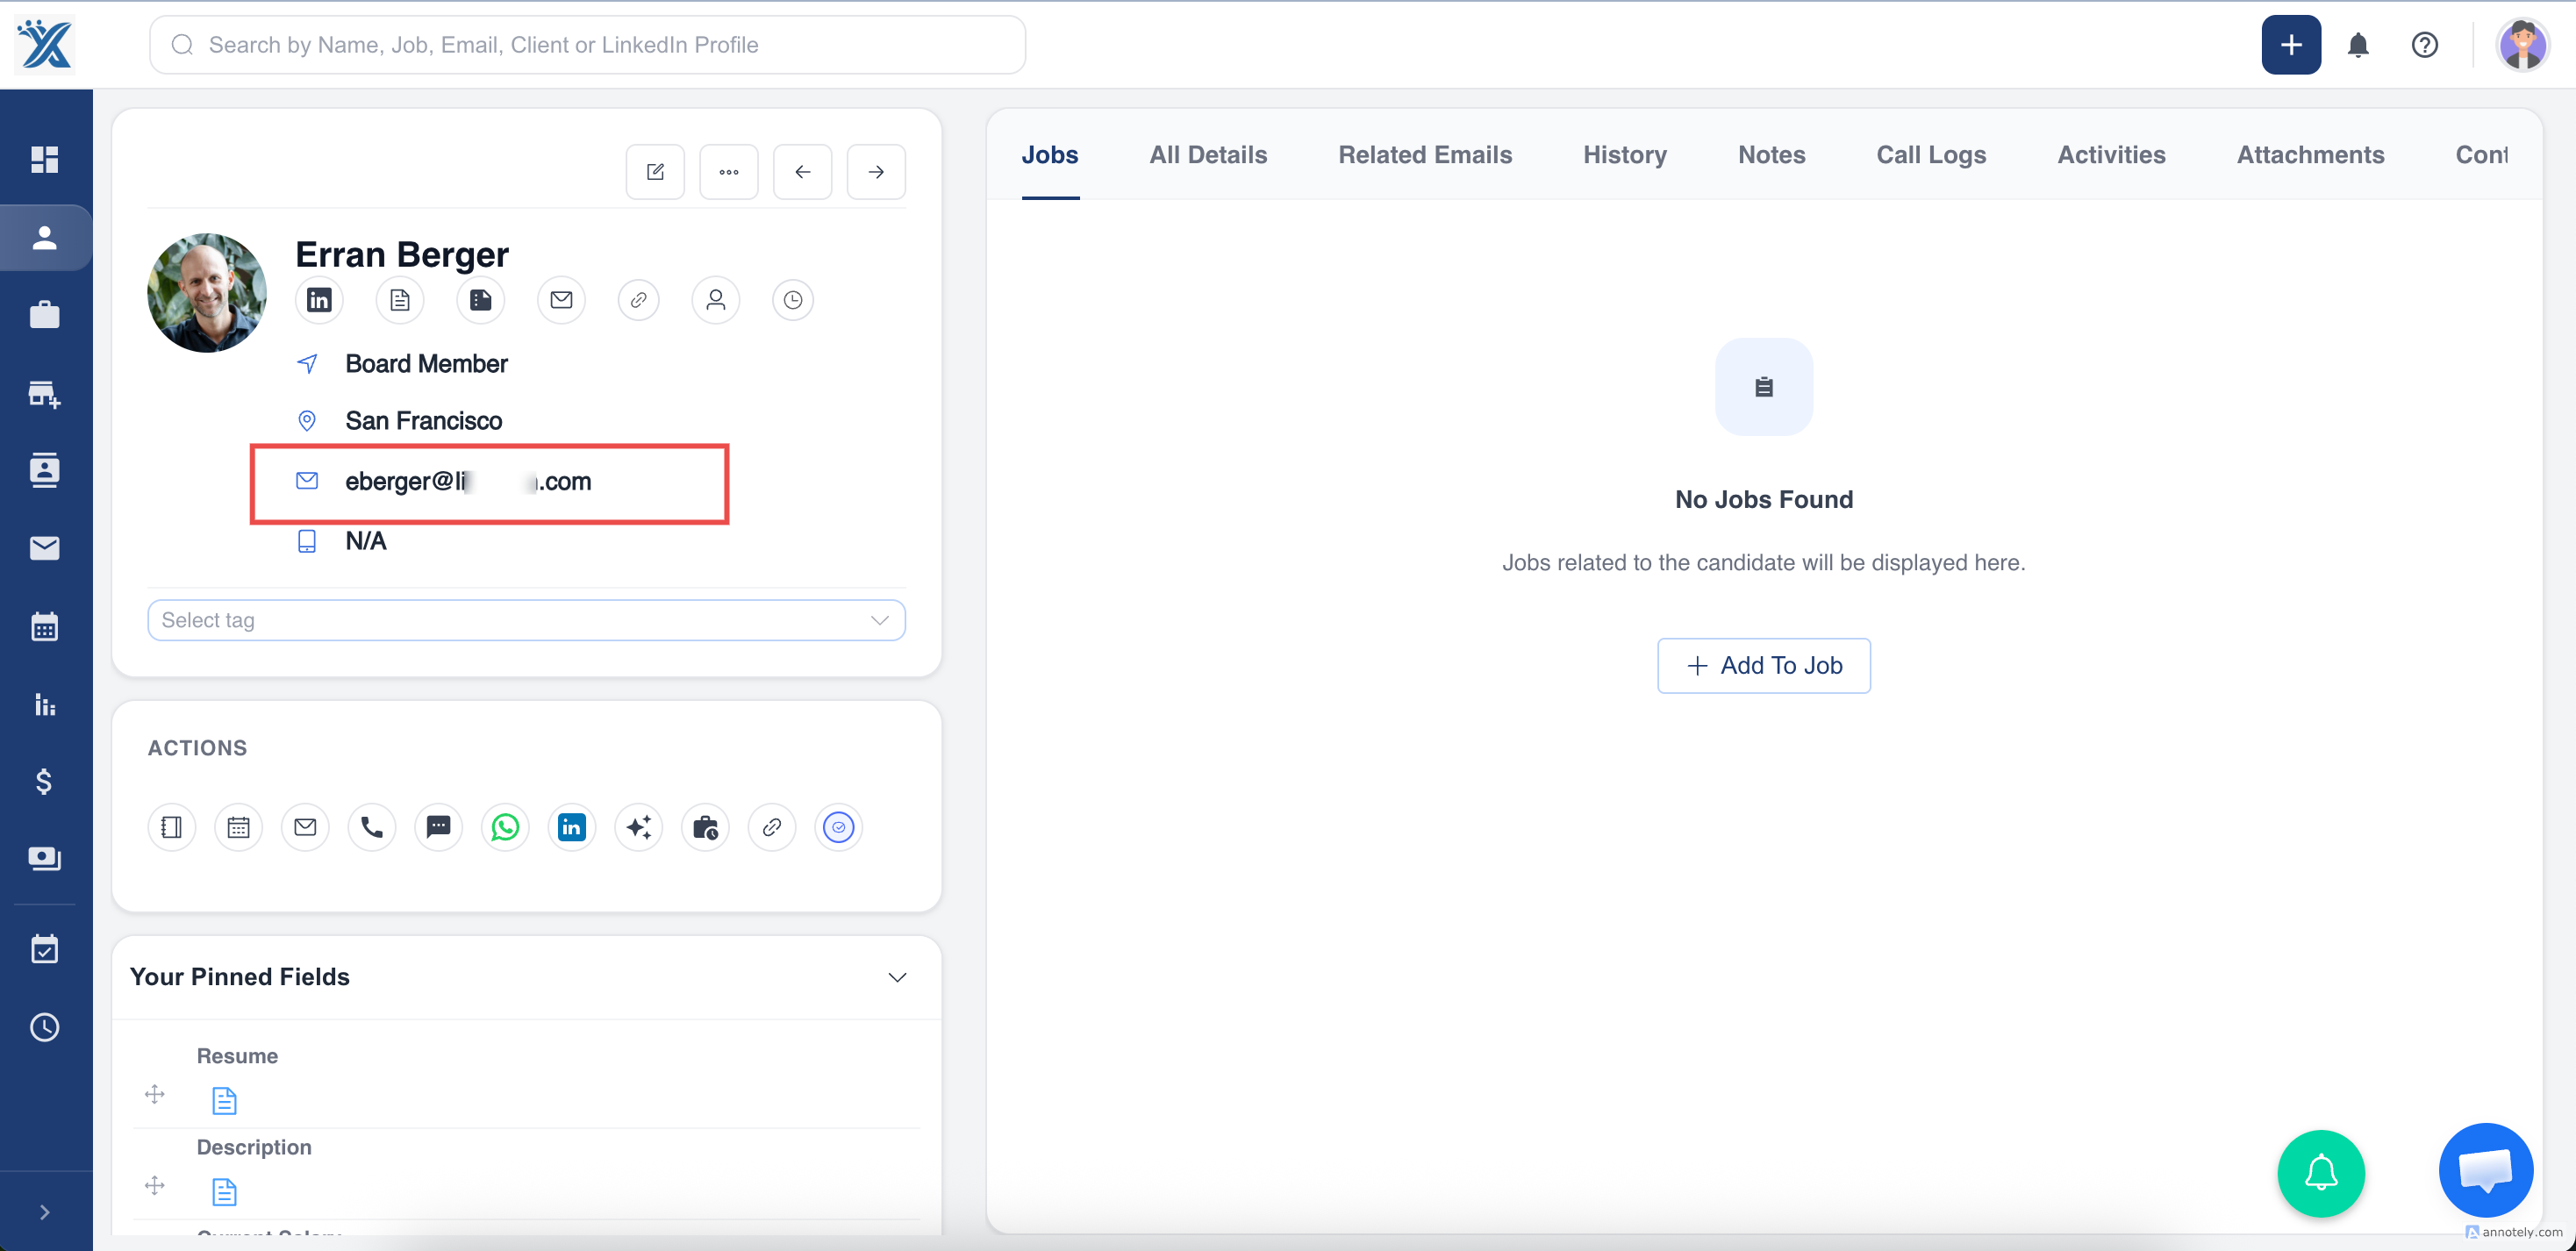Open the blue chat support bubble
The width and height of the screenshot is (2576, 1251).
pos(2486,1170)
